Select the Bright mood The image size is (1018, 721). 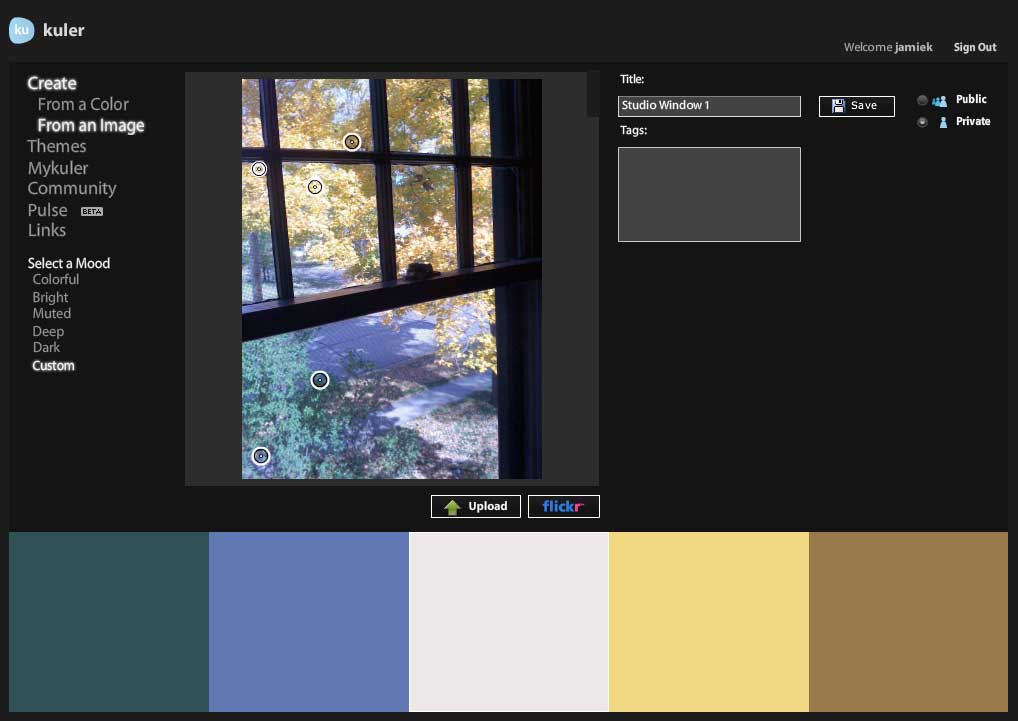(50, 298)
